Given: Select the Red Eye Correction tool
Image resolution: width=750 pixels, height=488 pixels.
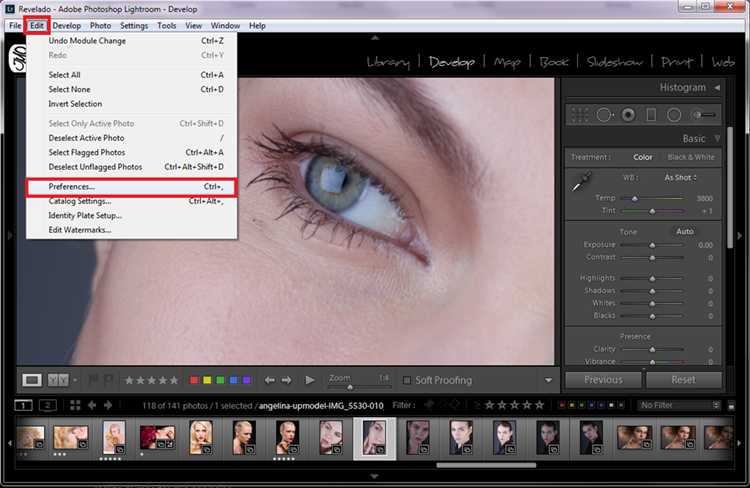Looking at the screenshot, I should 628,115.
